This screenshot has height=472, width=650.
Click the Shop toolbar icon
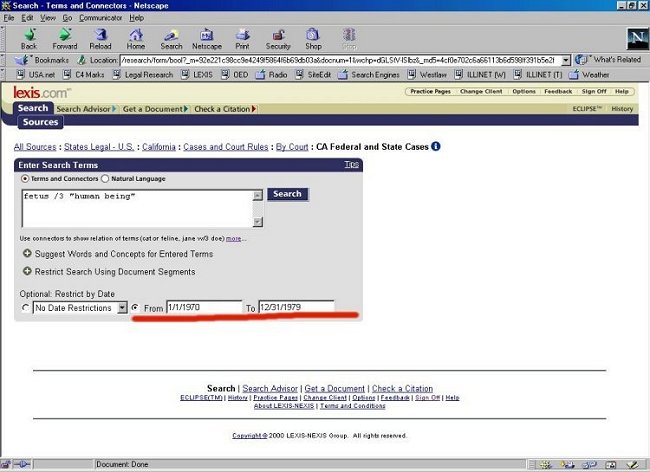click(313, 39)
